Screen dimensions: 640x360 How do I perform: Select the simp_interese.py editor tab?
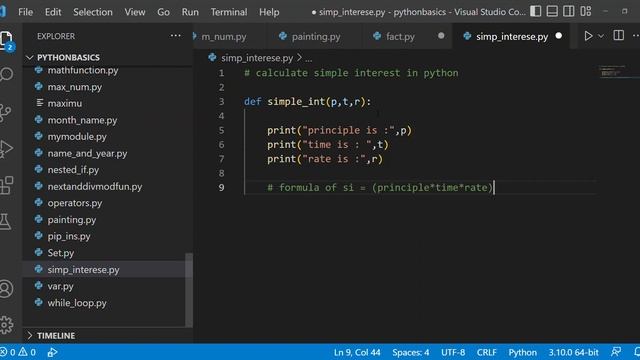pyautogui.click(x=512, y=37)
